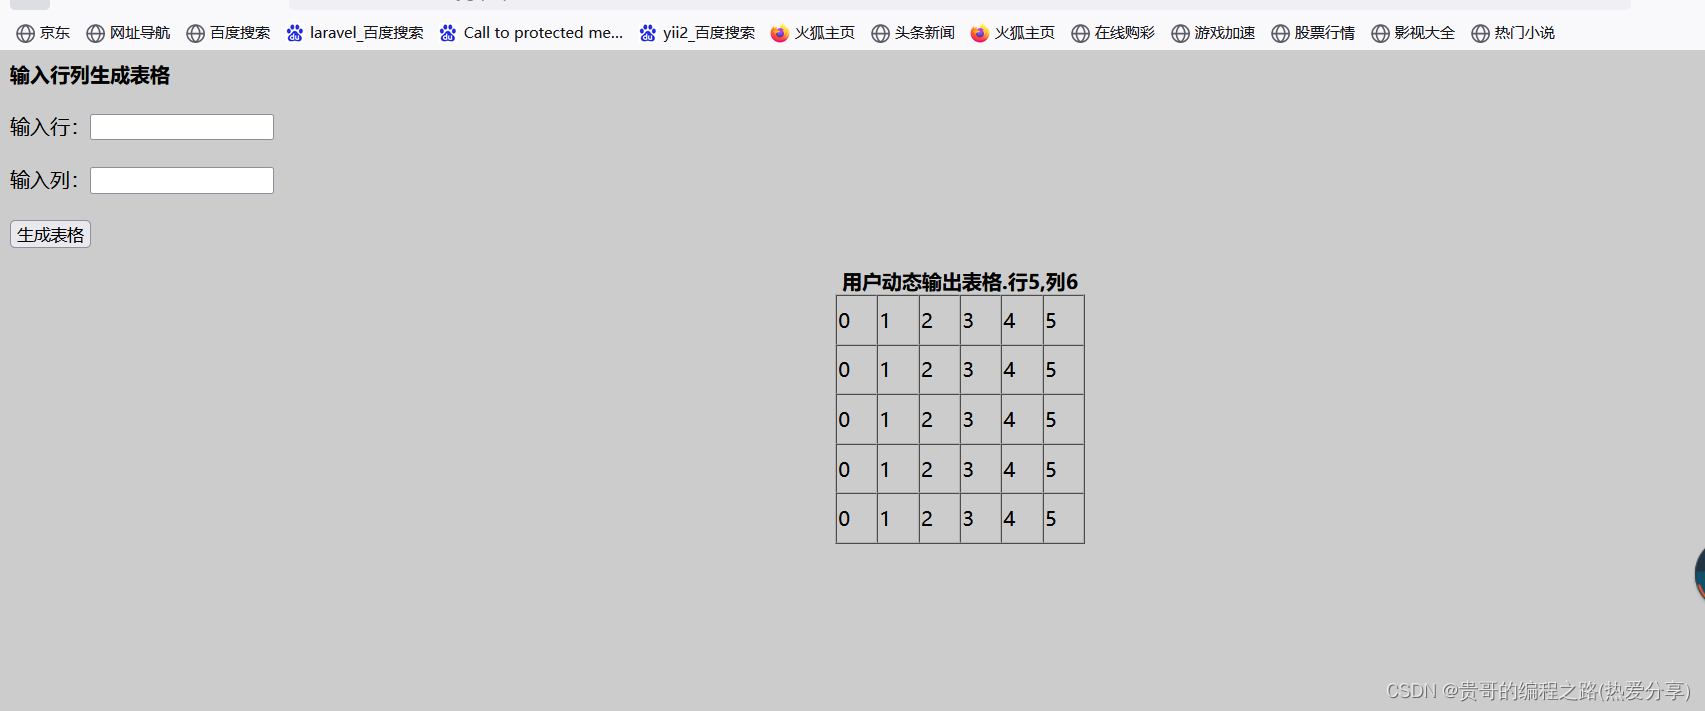This screenshot has width=1705, height=711.
Task: Click the globe icon beside 京东
Action: (x=25, y=34)
